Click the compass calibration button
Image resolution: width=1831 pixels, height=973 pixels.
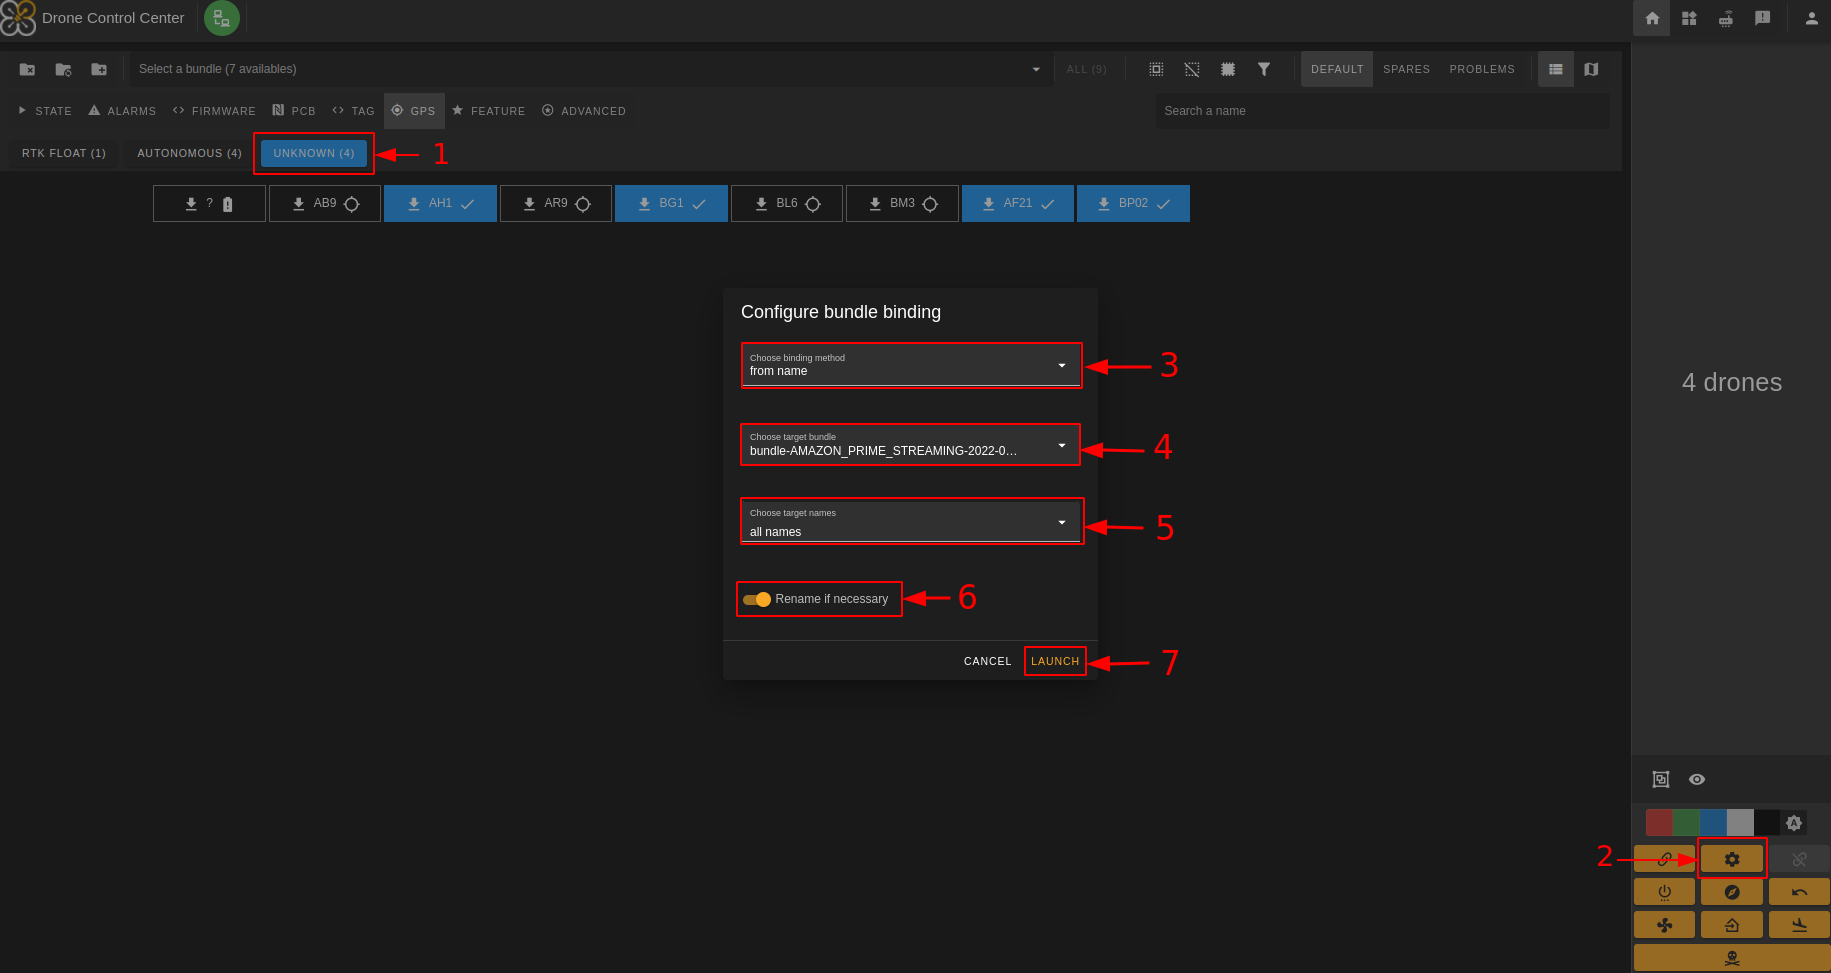[x=1731, y=892]
